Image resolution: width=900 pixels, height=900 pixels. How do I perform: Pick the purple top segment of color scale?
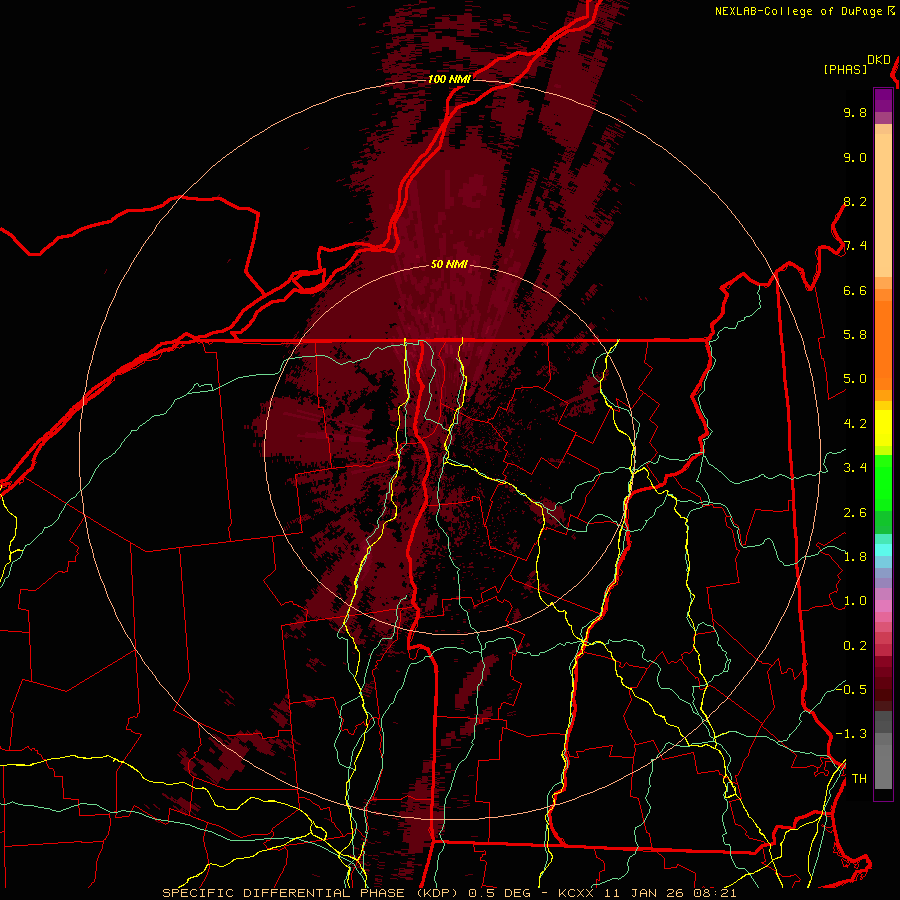(x=883, y=100)
